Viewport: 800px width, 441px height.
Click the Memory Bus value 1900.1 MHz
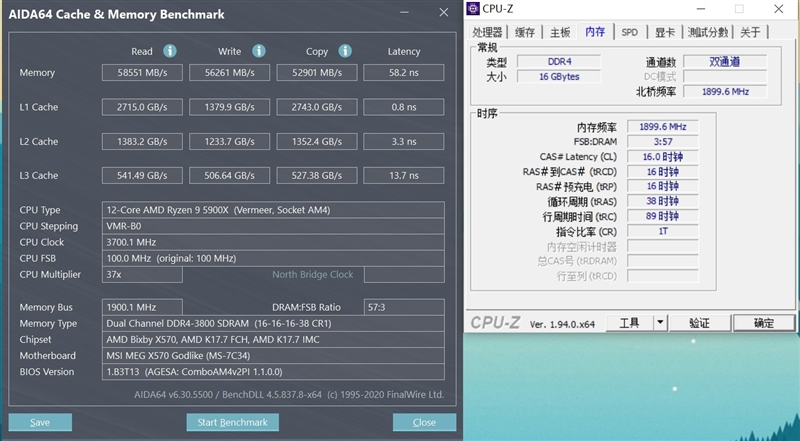click(142, 307)
